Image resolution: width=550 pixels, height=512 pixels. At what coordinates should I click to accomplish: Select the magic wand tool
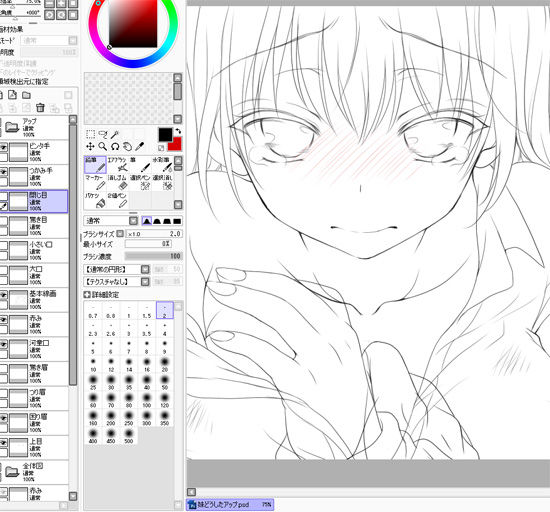(115, 134)
